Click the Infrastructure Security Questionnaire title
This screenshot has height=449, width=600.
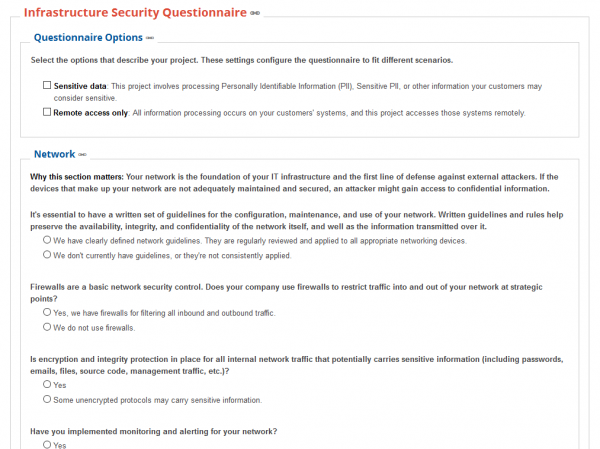pyautogui.click(x=134, y=13)
